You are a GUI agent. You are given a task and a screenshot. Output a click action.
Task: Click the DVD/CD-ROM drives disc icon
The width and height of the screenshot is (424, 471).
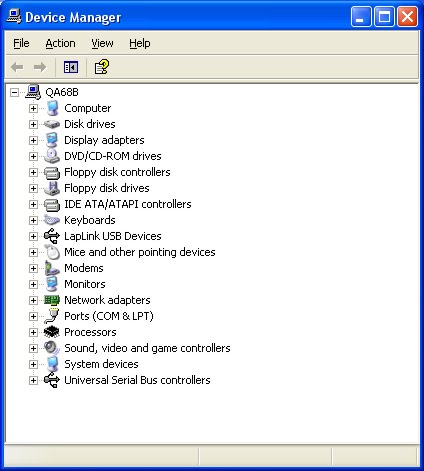[x=52, y=156]
